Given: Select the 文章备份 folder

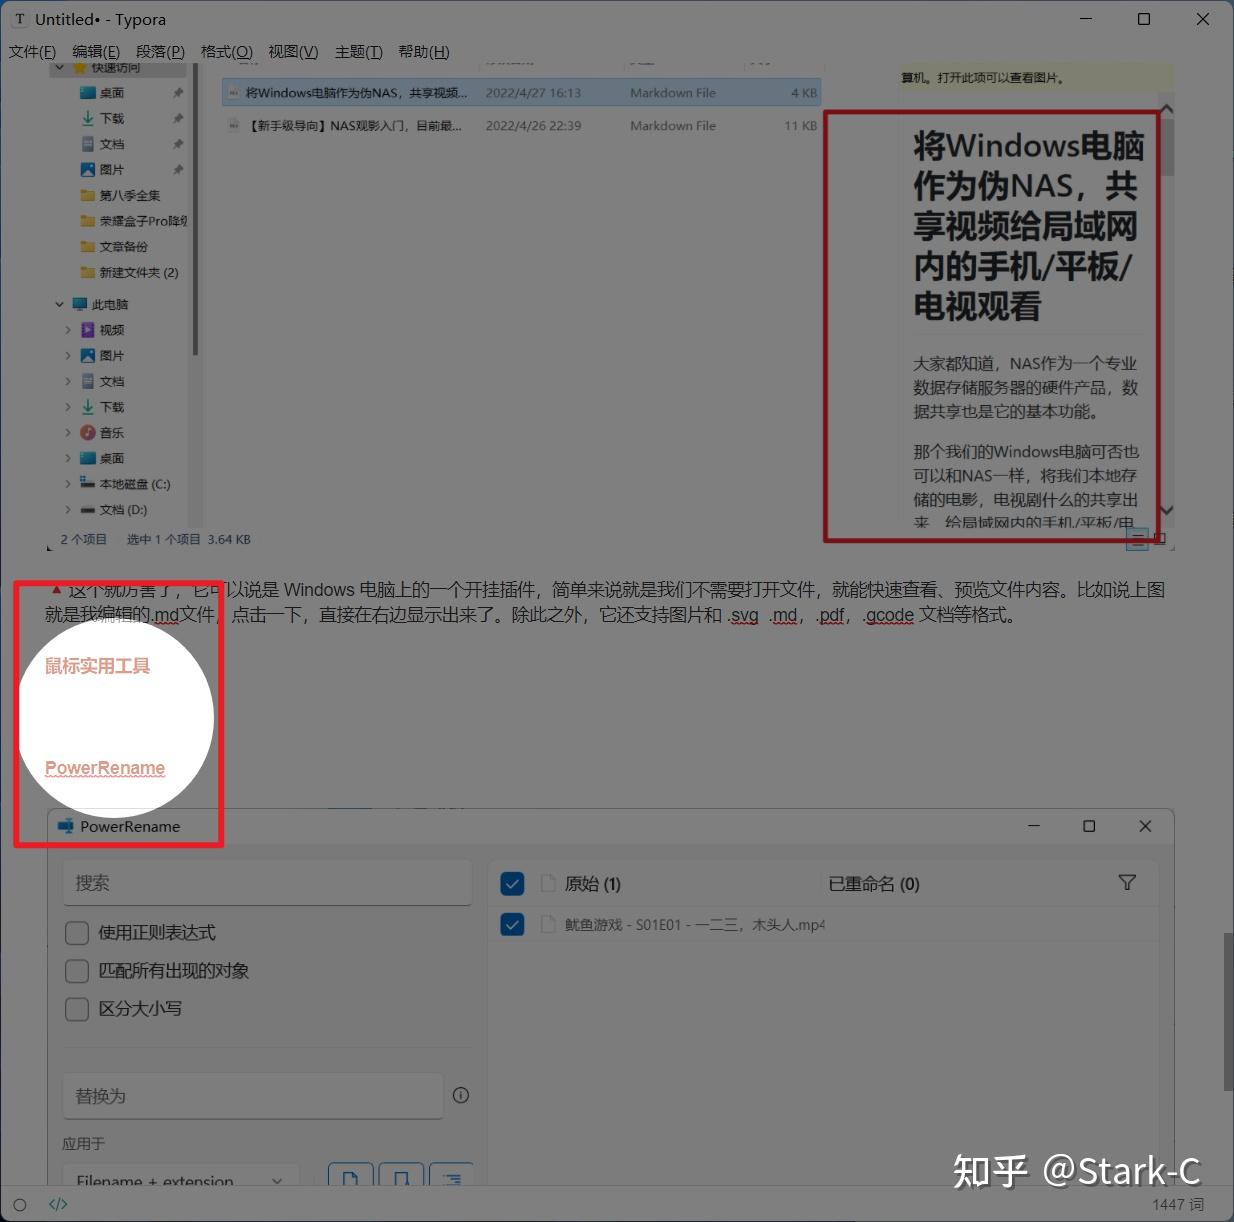Looking at the screenshot, I should click(114, 247).
